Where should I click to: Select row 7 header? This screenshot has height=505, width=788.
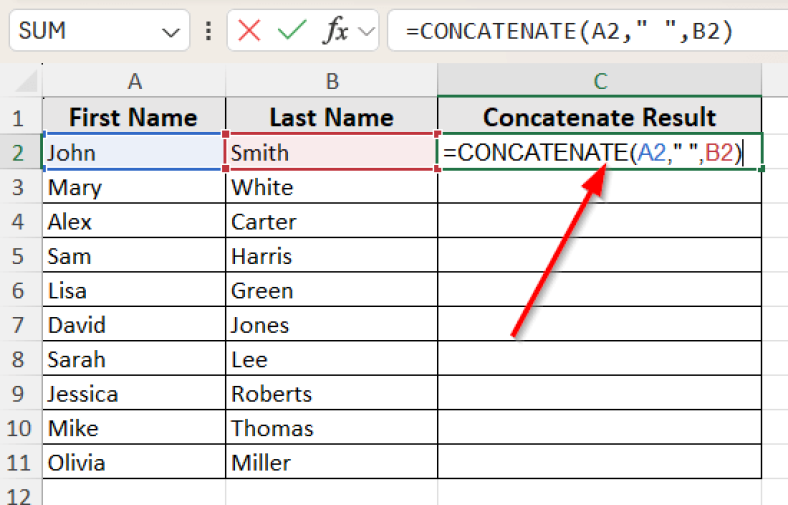tap(17, 325)
